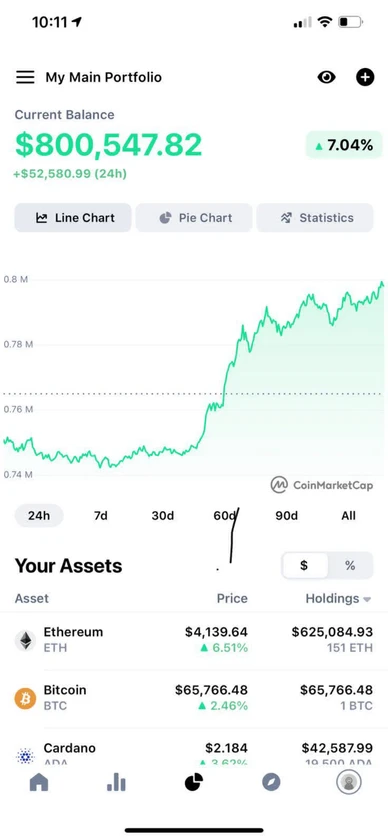Toggle balance visibility eye icon
Viewport: 388px width, 840px height.
(x=326, y=77)
